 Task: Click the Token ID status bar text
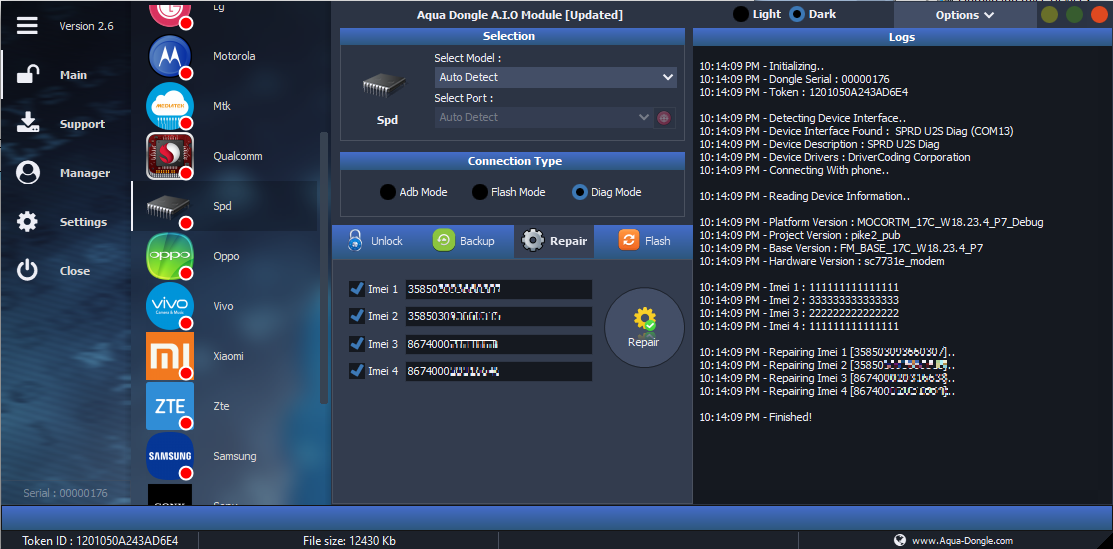[100, 540]
